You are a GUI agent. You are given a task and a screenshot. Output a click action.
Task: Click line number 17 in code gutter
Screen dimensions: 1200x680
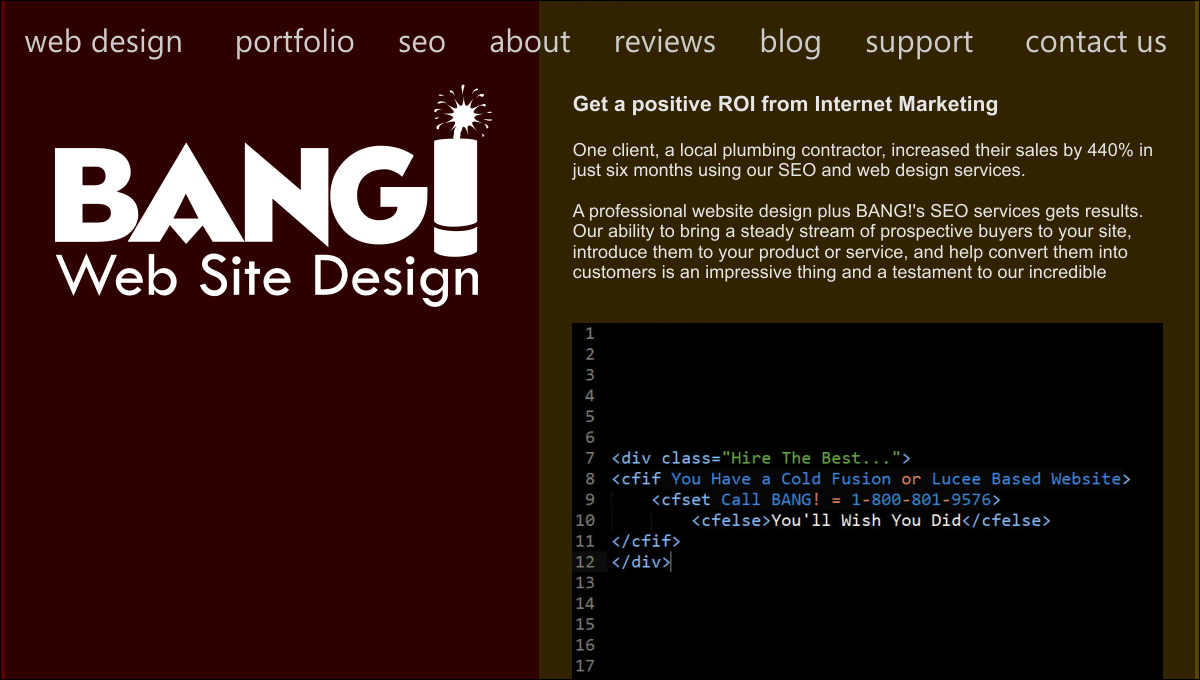[585, 666]
